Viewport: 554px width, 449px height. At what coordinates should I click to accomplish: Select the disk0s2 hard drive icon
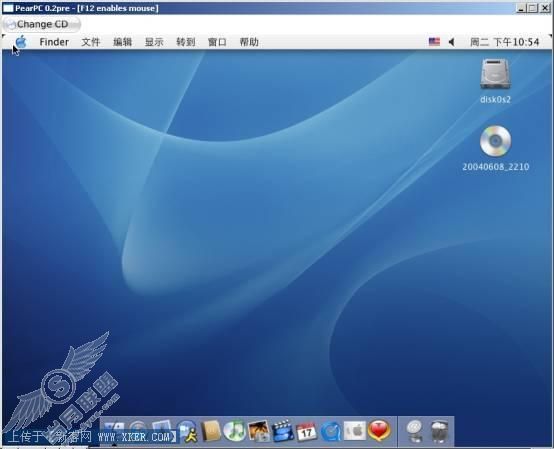click(x=495, y=74)
